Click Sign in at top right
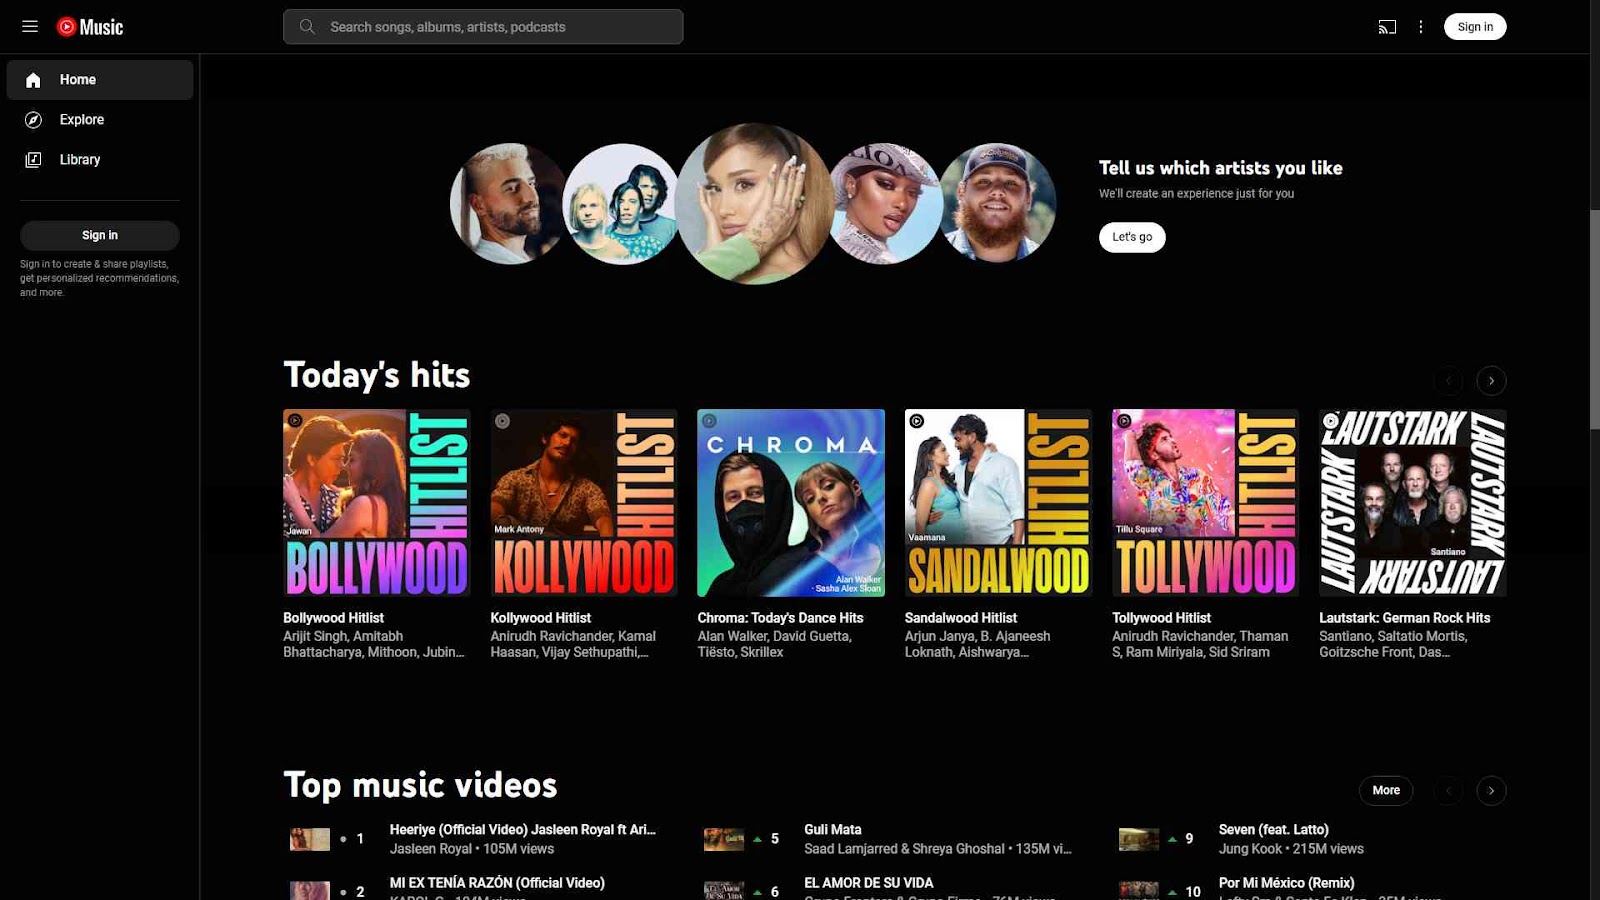 pyautogui.click(x=1475, y=27)
